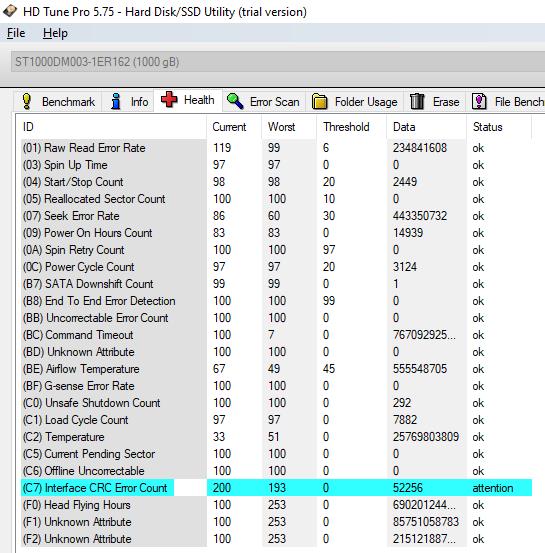Select the (F0) Head Flying Hours row

(277, 505)
